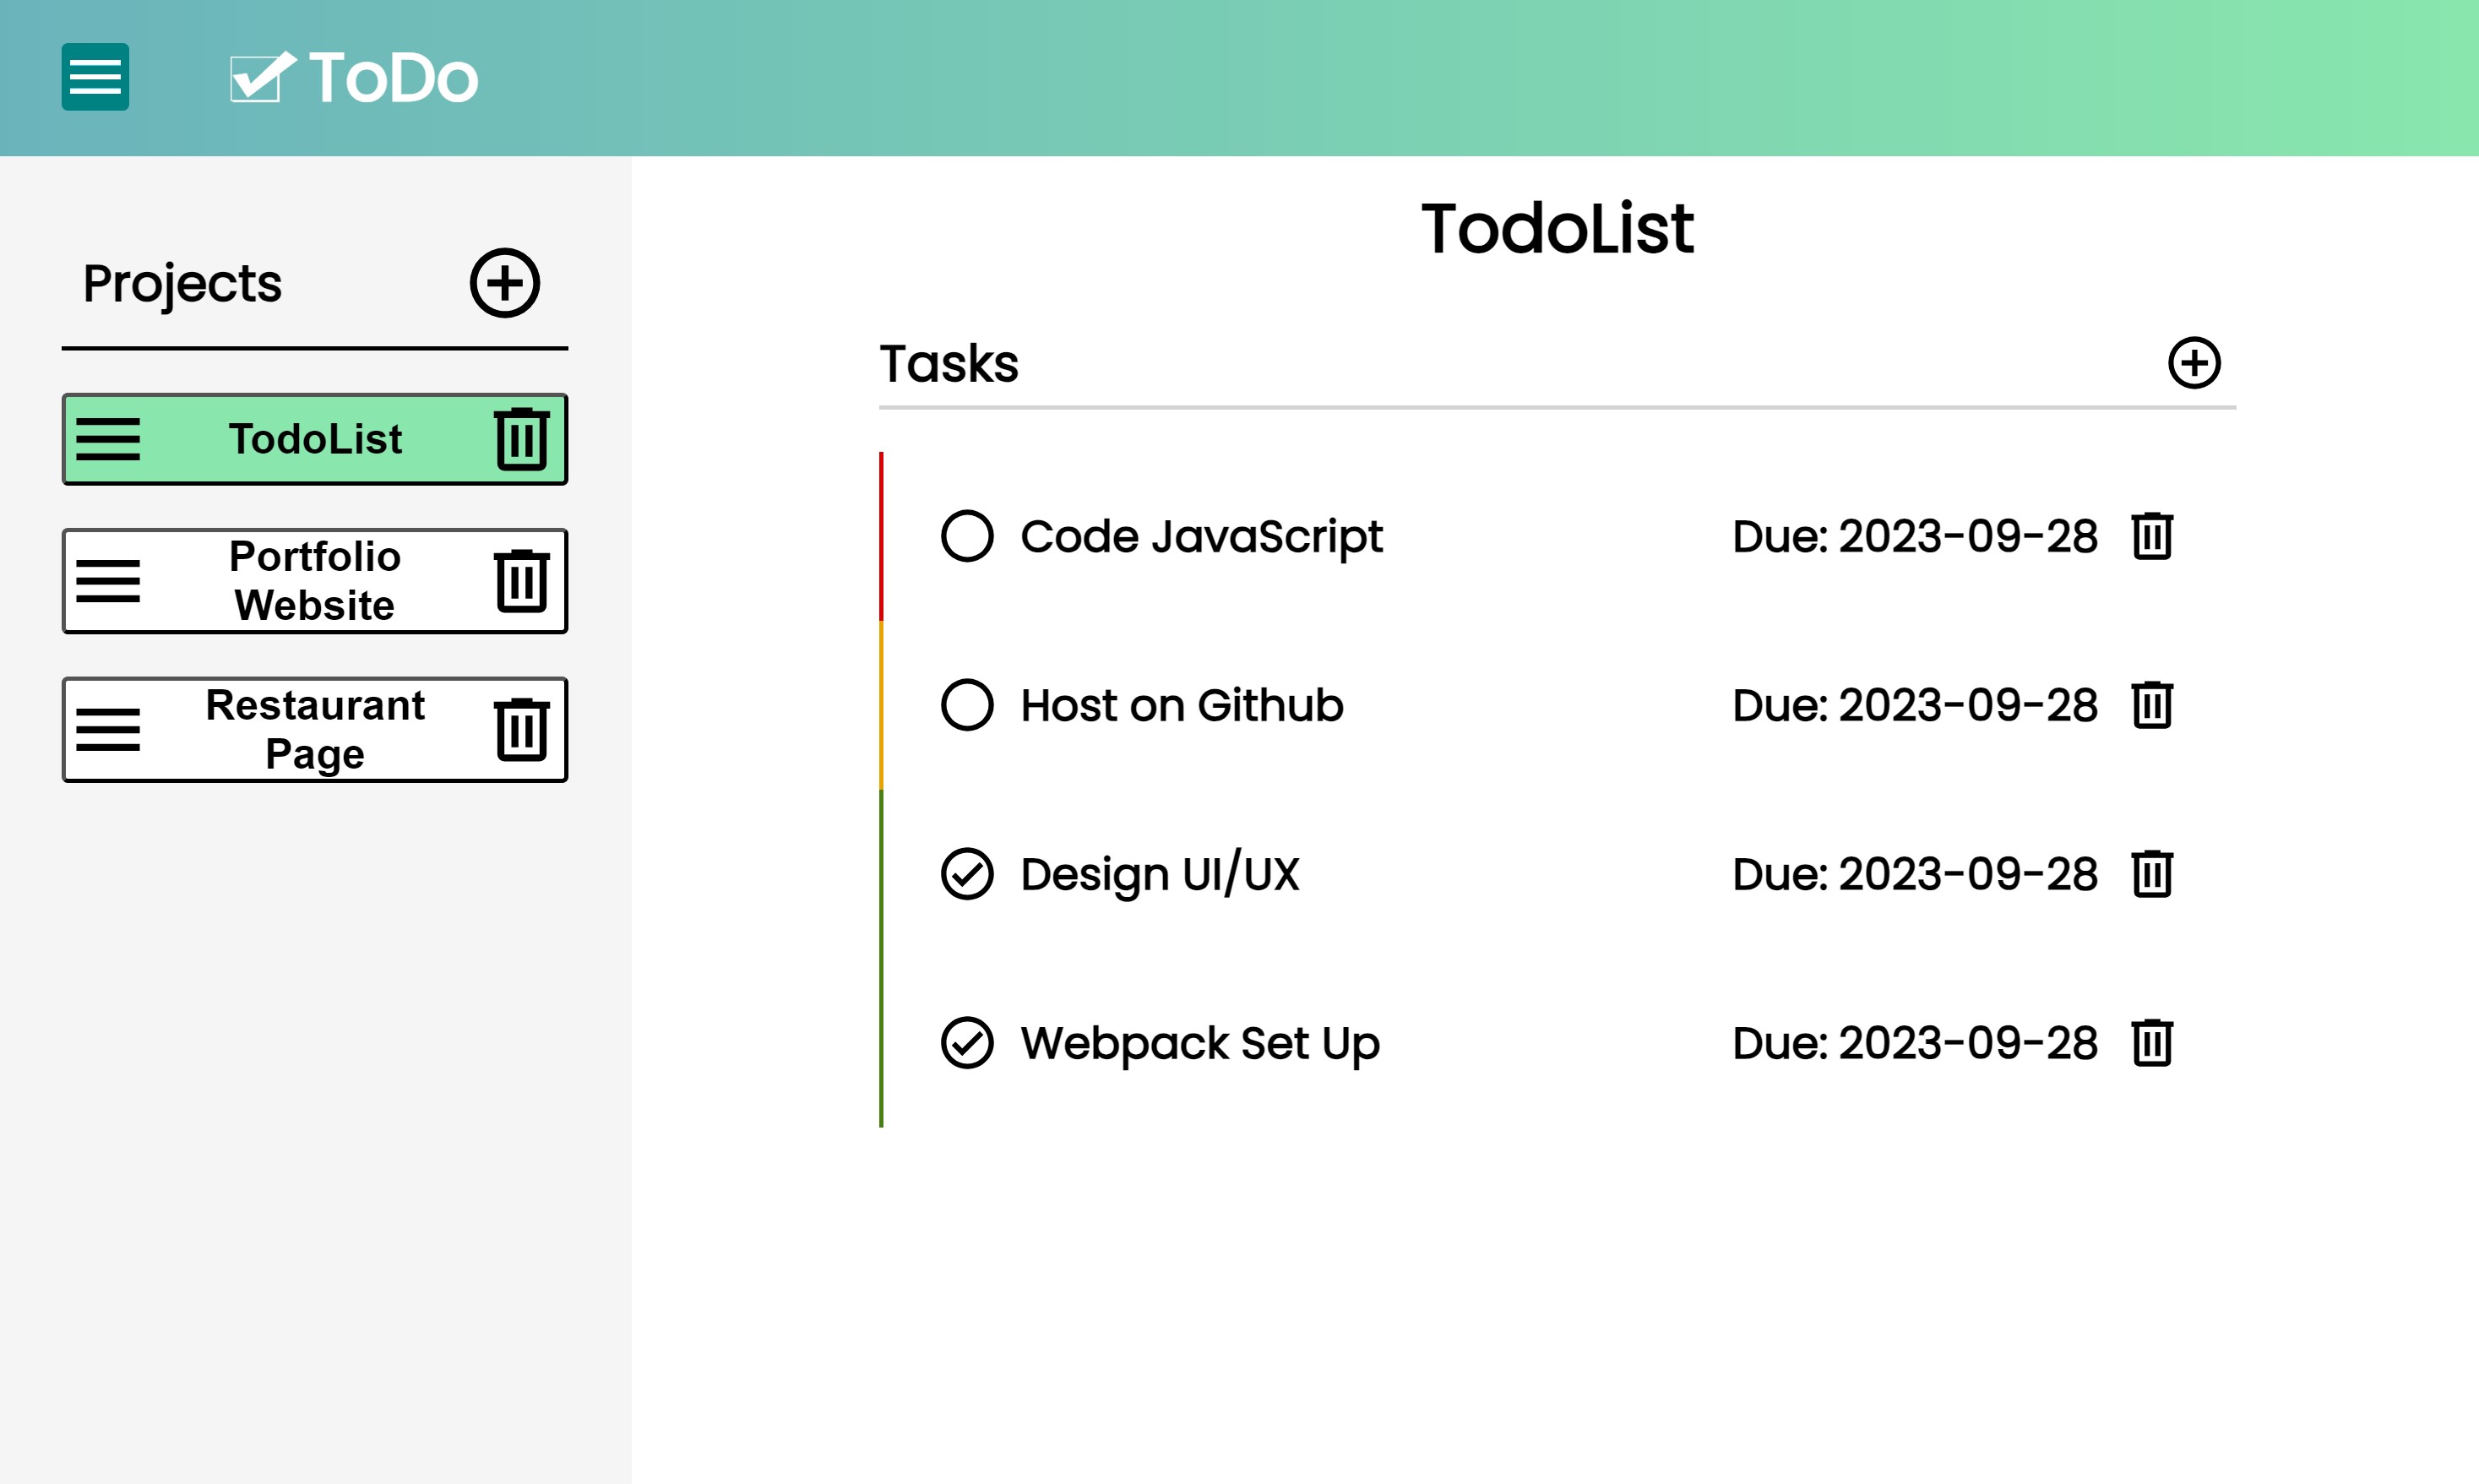The width and height of the screenshot is (2479, 1484).
Task: Delete the Host on Github task
Action: (x=2152, y=705)
